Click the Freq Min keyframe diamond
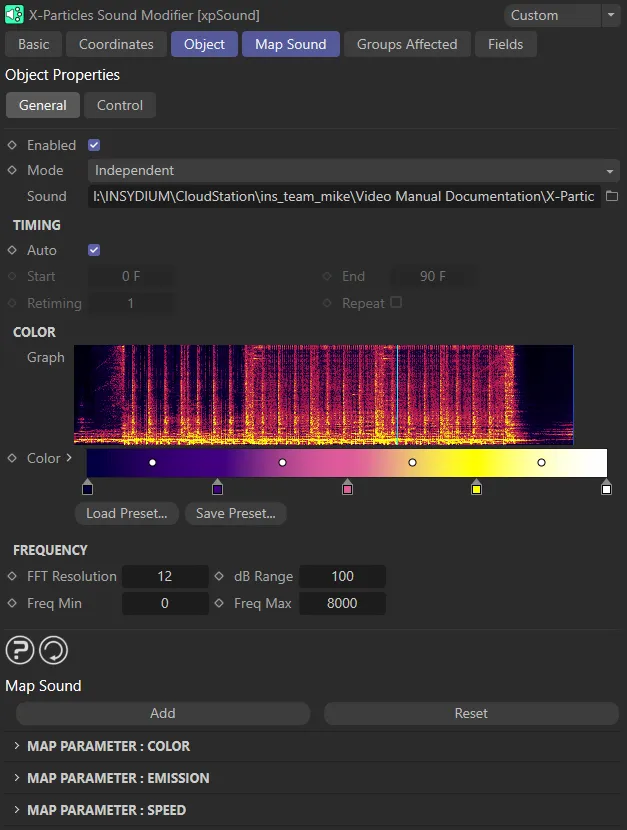627x830 pixels. (x=12, y=603)
